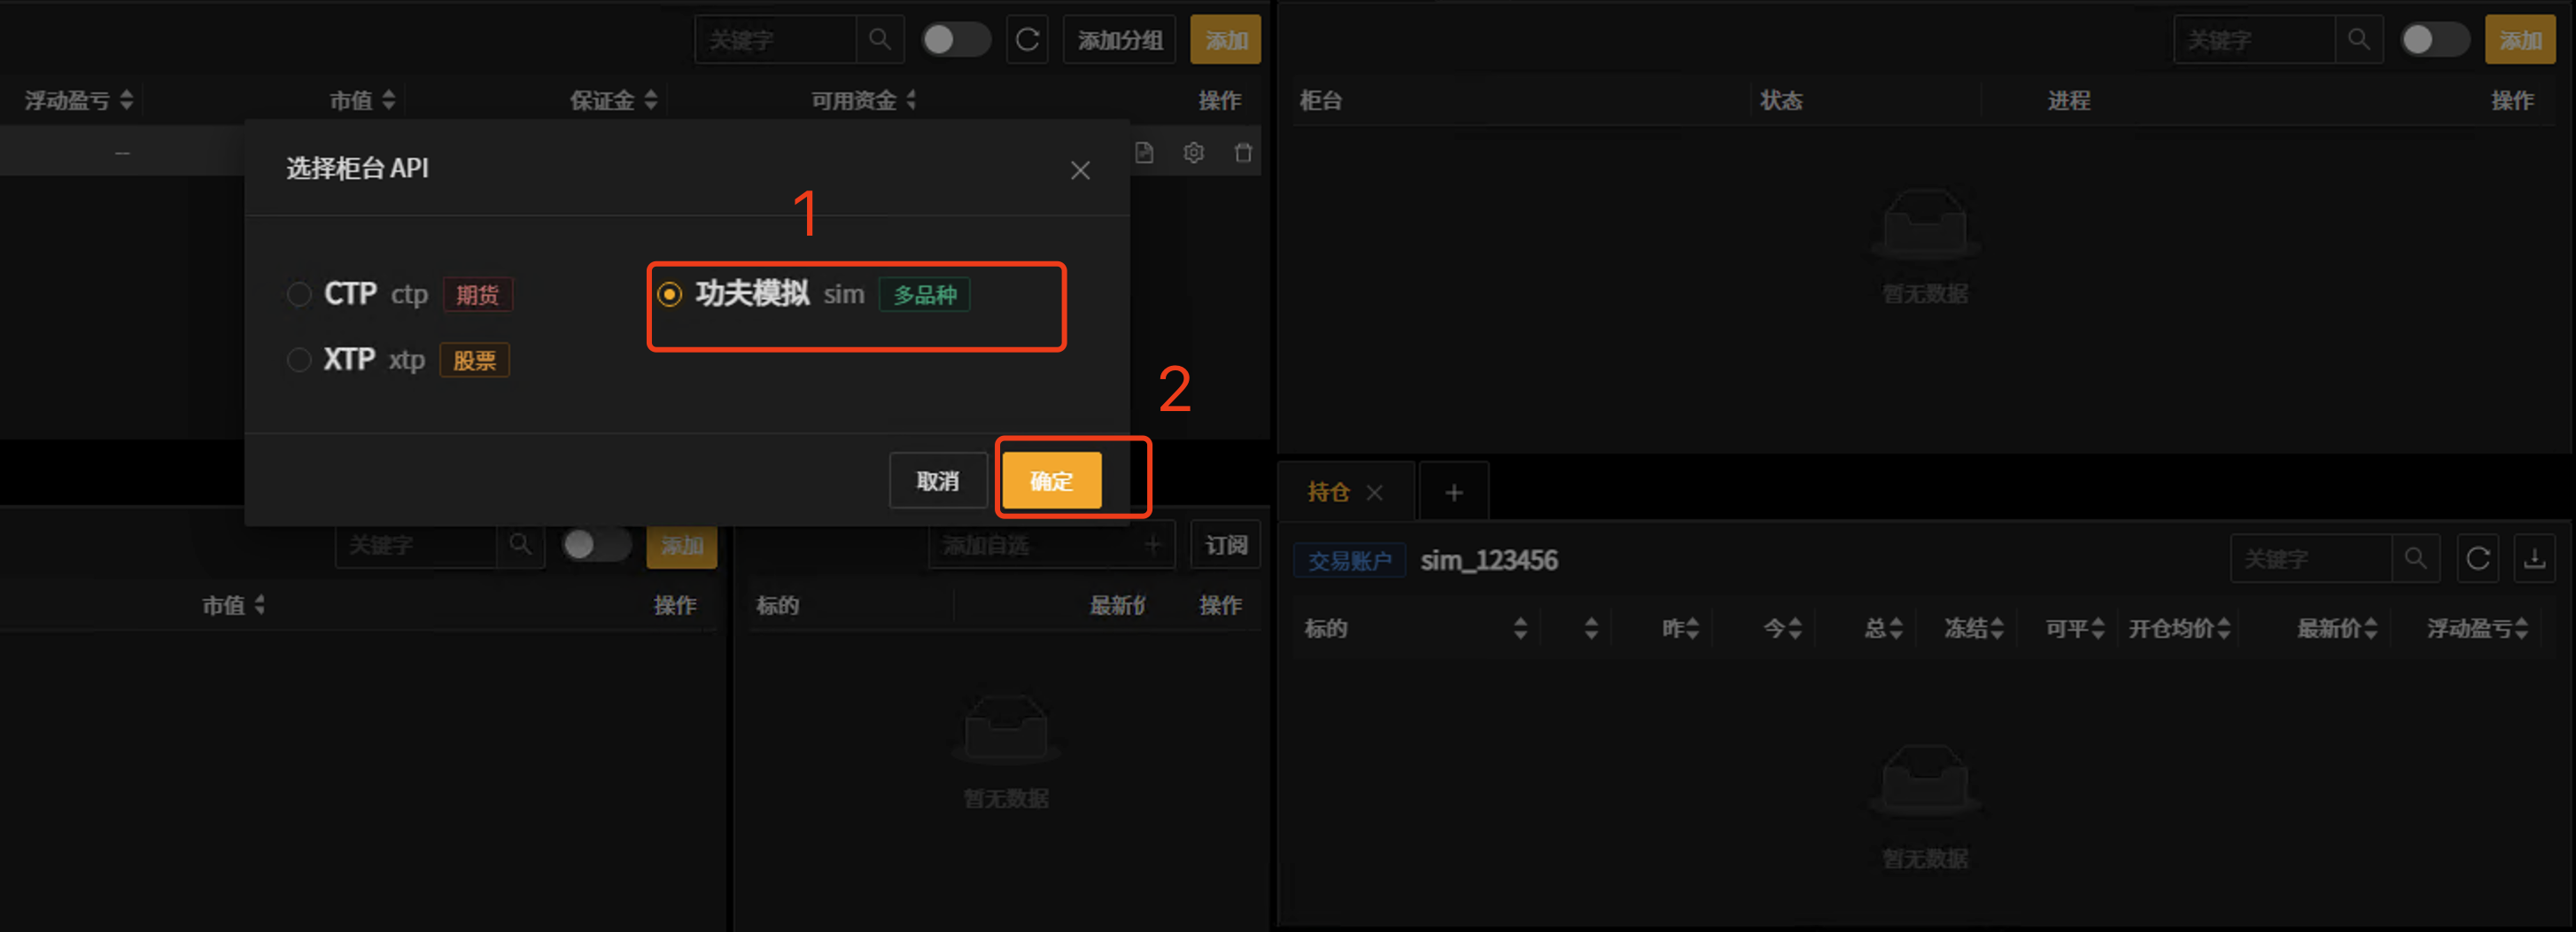This screenshot has height=932, width=2576.
Task: Click the 期货 tag next to CTP
Action: pos(477,294)
